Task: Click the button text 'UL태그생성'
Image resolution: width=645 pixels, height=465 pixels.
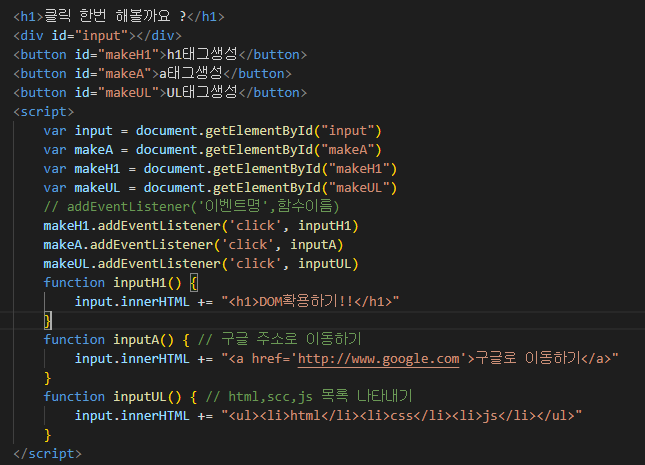Action: [x=202, y=92]
